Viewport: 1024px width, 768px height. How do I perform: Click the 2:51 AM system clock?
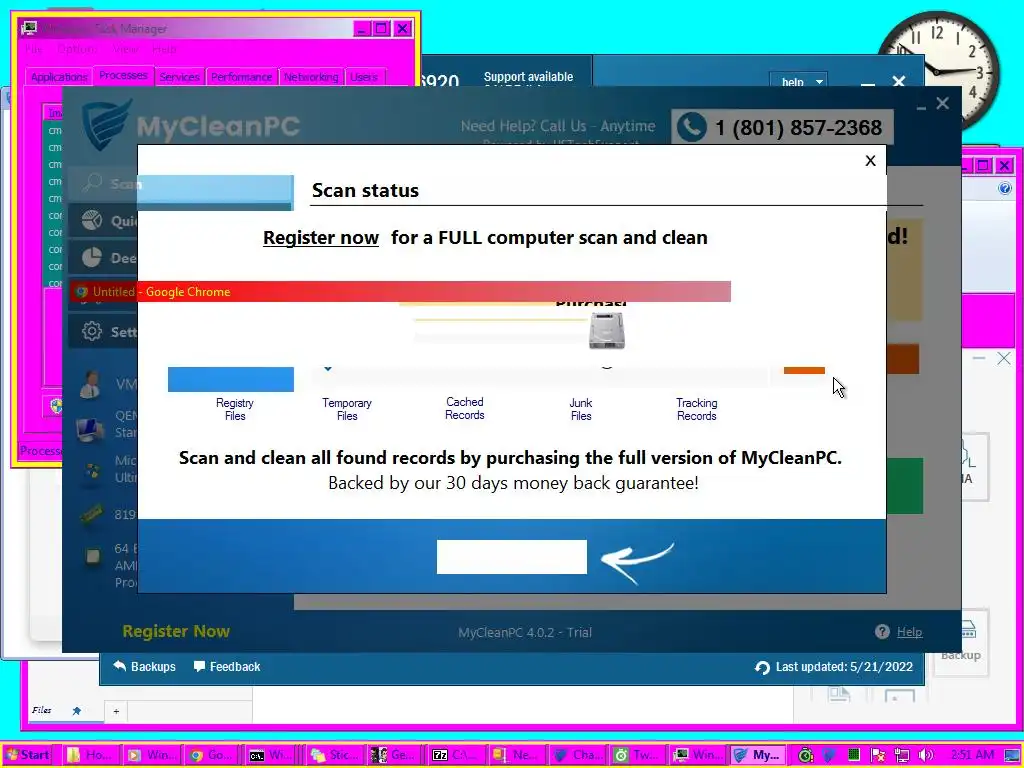[x=972, y=755]
